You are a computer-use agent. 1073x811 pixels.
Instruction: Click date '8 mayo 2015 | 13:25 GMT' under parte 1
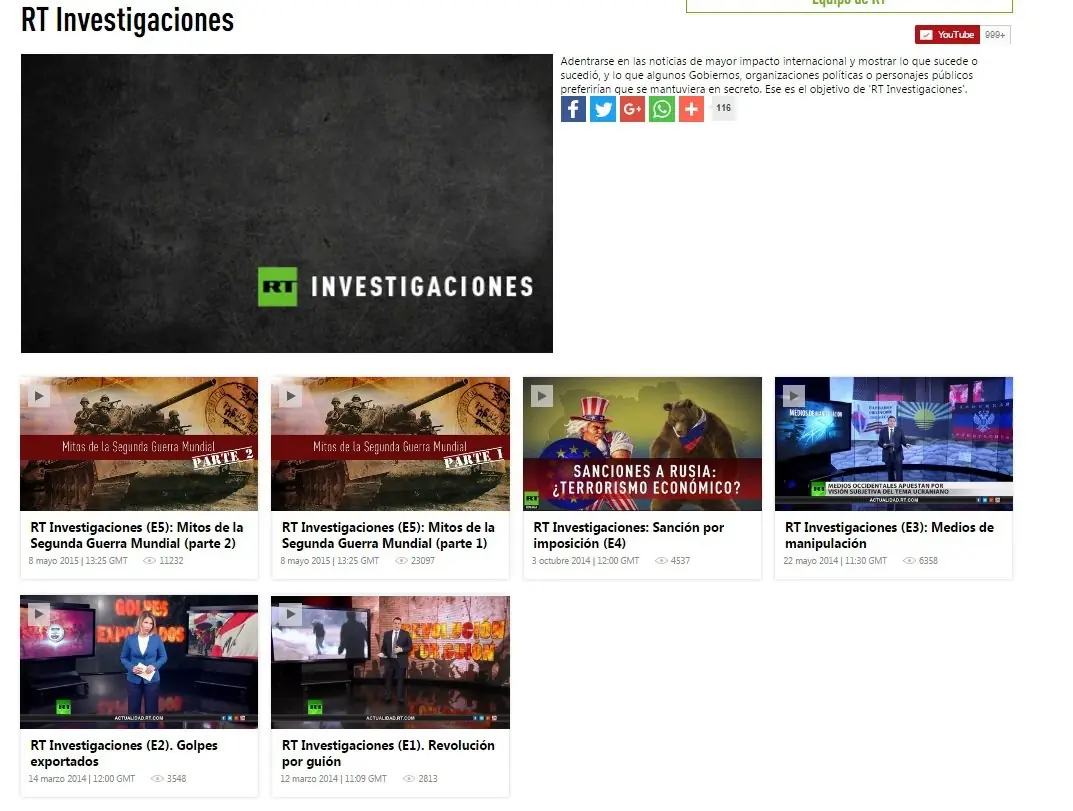tap(329, 561)
